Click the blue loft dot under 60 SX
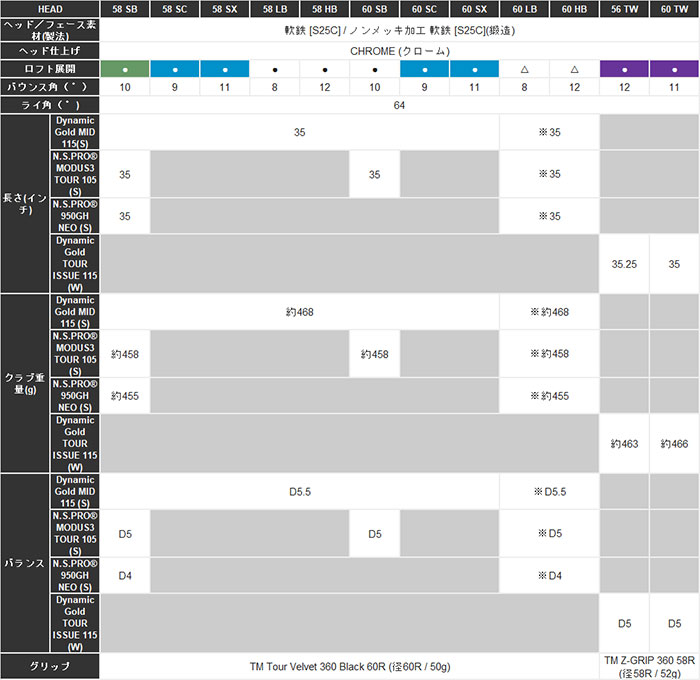Viewport: 700px width, 680px height. point(475,69)
